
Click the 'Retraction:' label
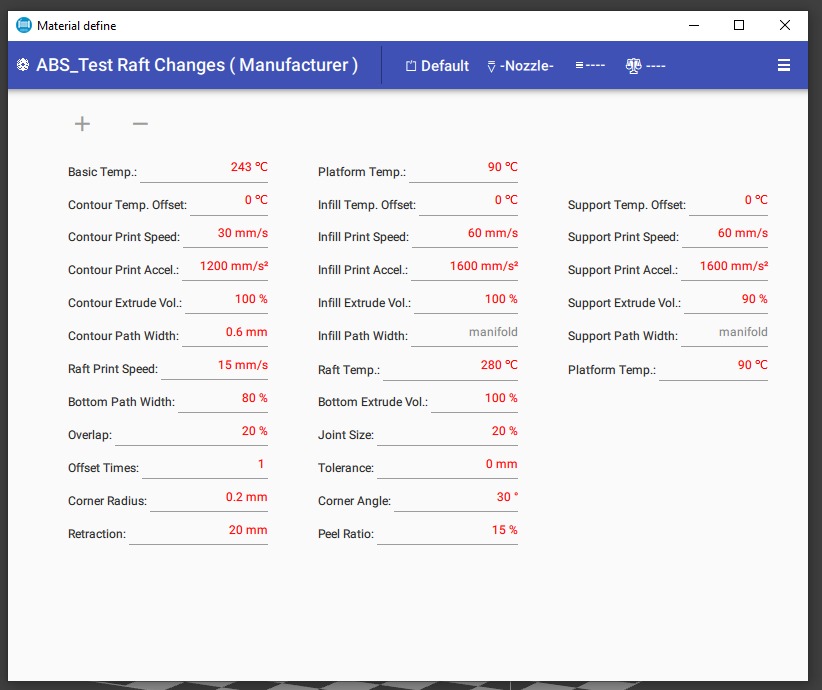coord(97,534)
